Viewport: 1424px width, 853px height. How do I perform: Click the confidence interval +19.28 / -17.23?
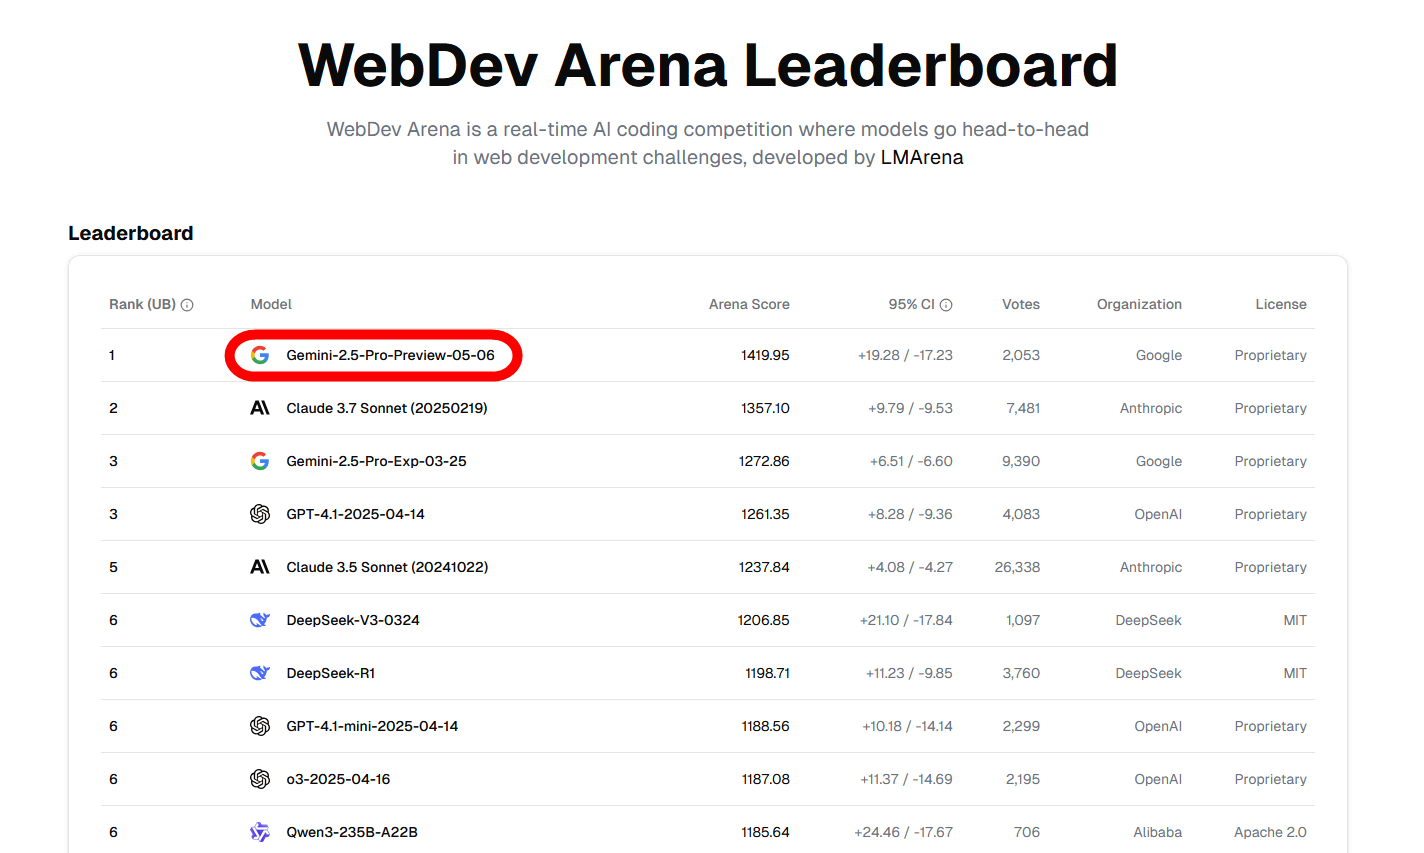905,355
